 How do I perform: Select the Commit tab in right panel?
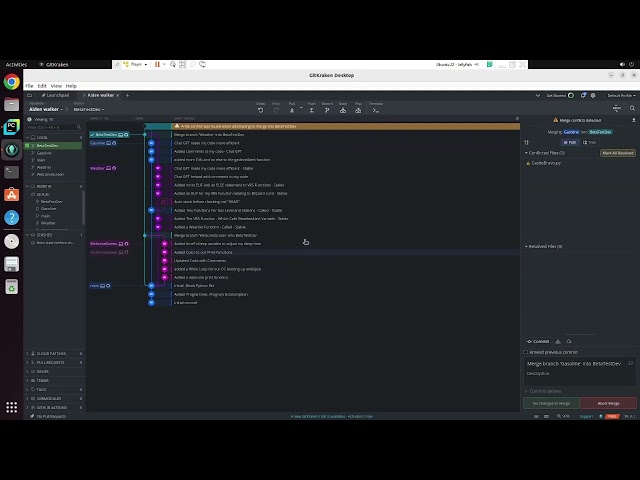(538, 342)
